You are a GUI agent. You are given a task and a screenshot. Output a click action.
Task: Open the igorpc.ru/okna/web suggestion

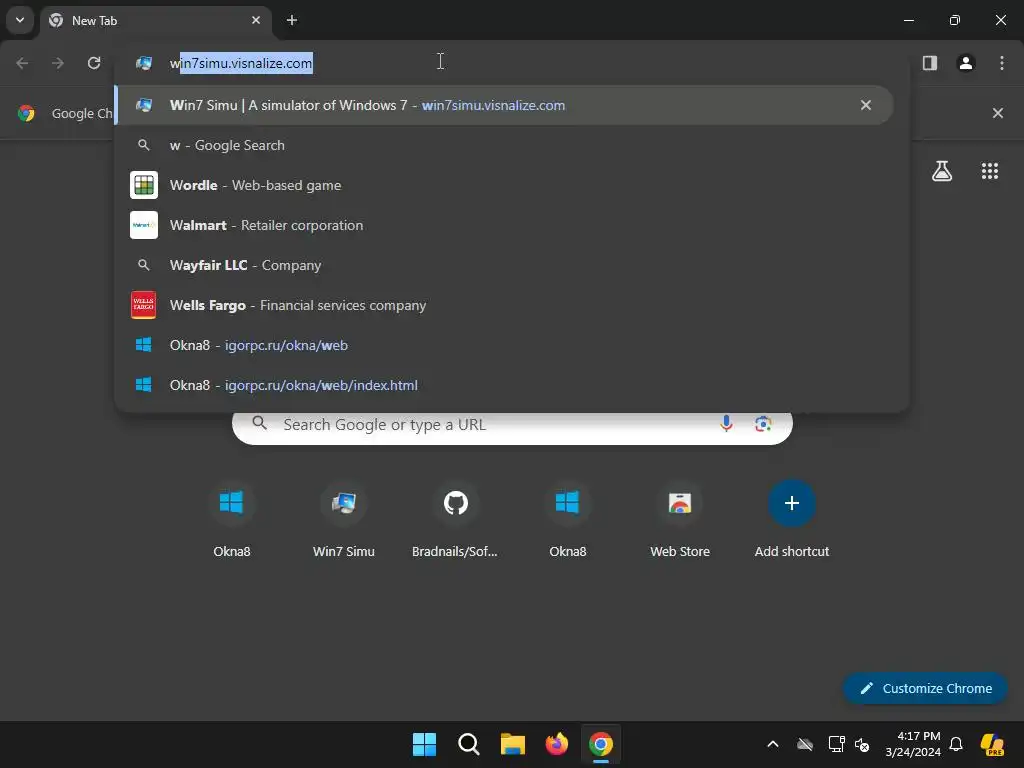tap(511, 345)
